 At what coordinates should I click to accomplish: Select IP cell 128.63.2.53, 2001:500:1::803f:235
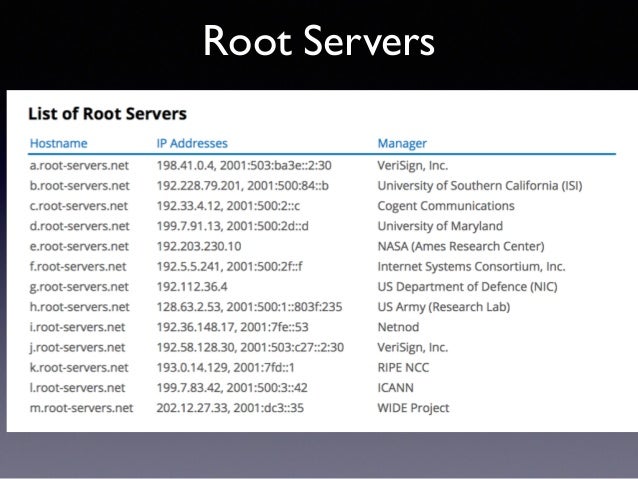tap(249, 307)
